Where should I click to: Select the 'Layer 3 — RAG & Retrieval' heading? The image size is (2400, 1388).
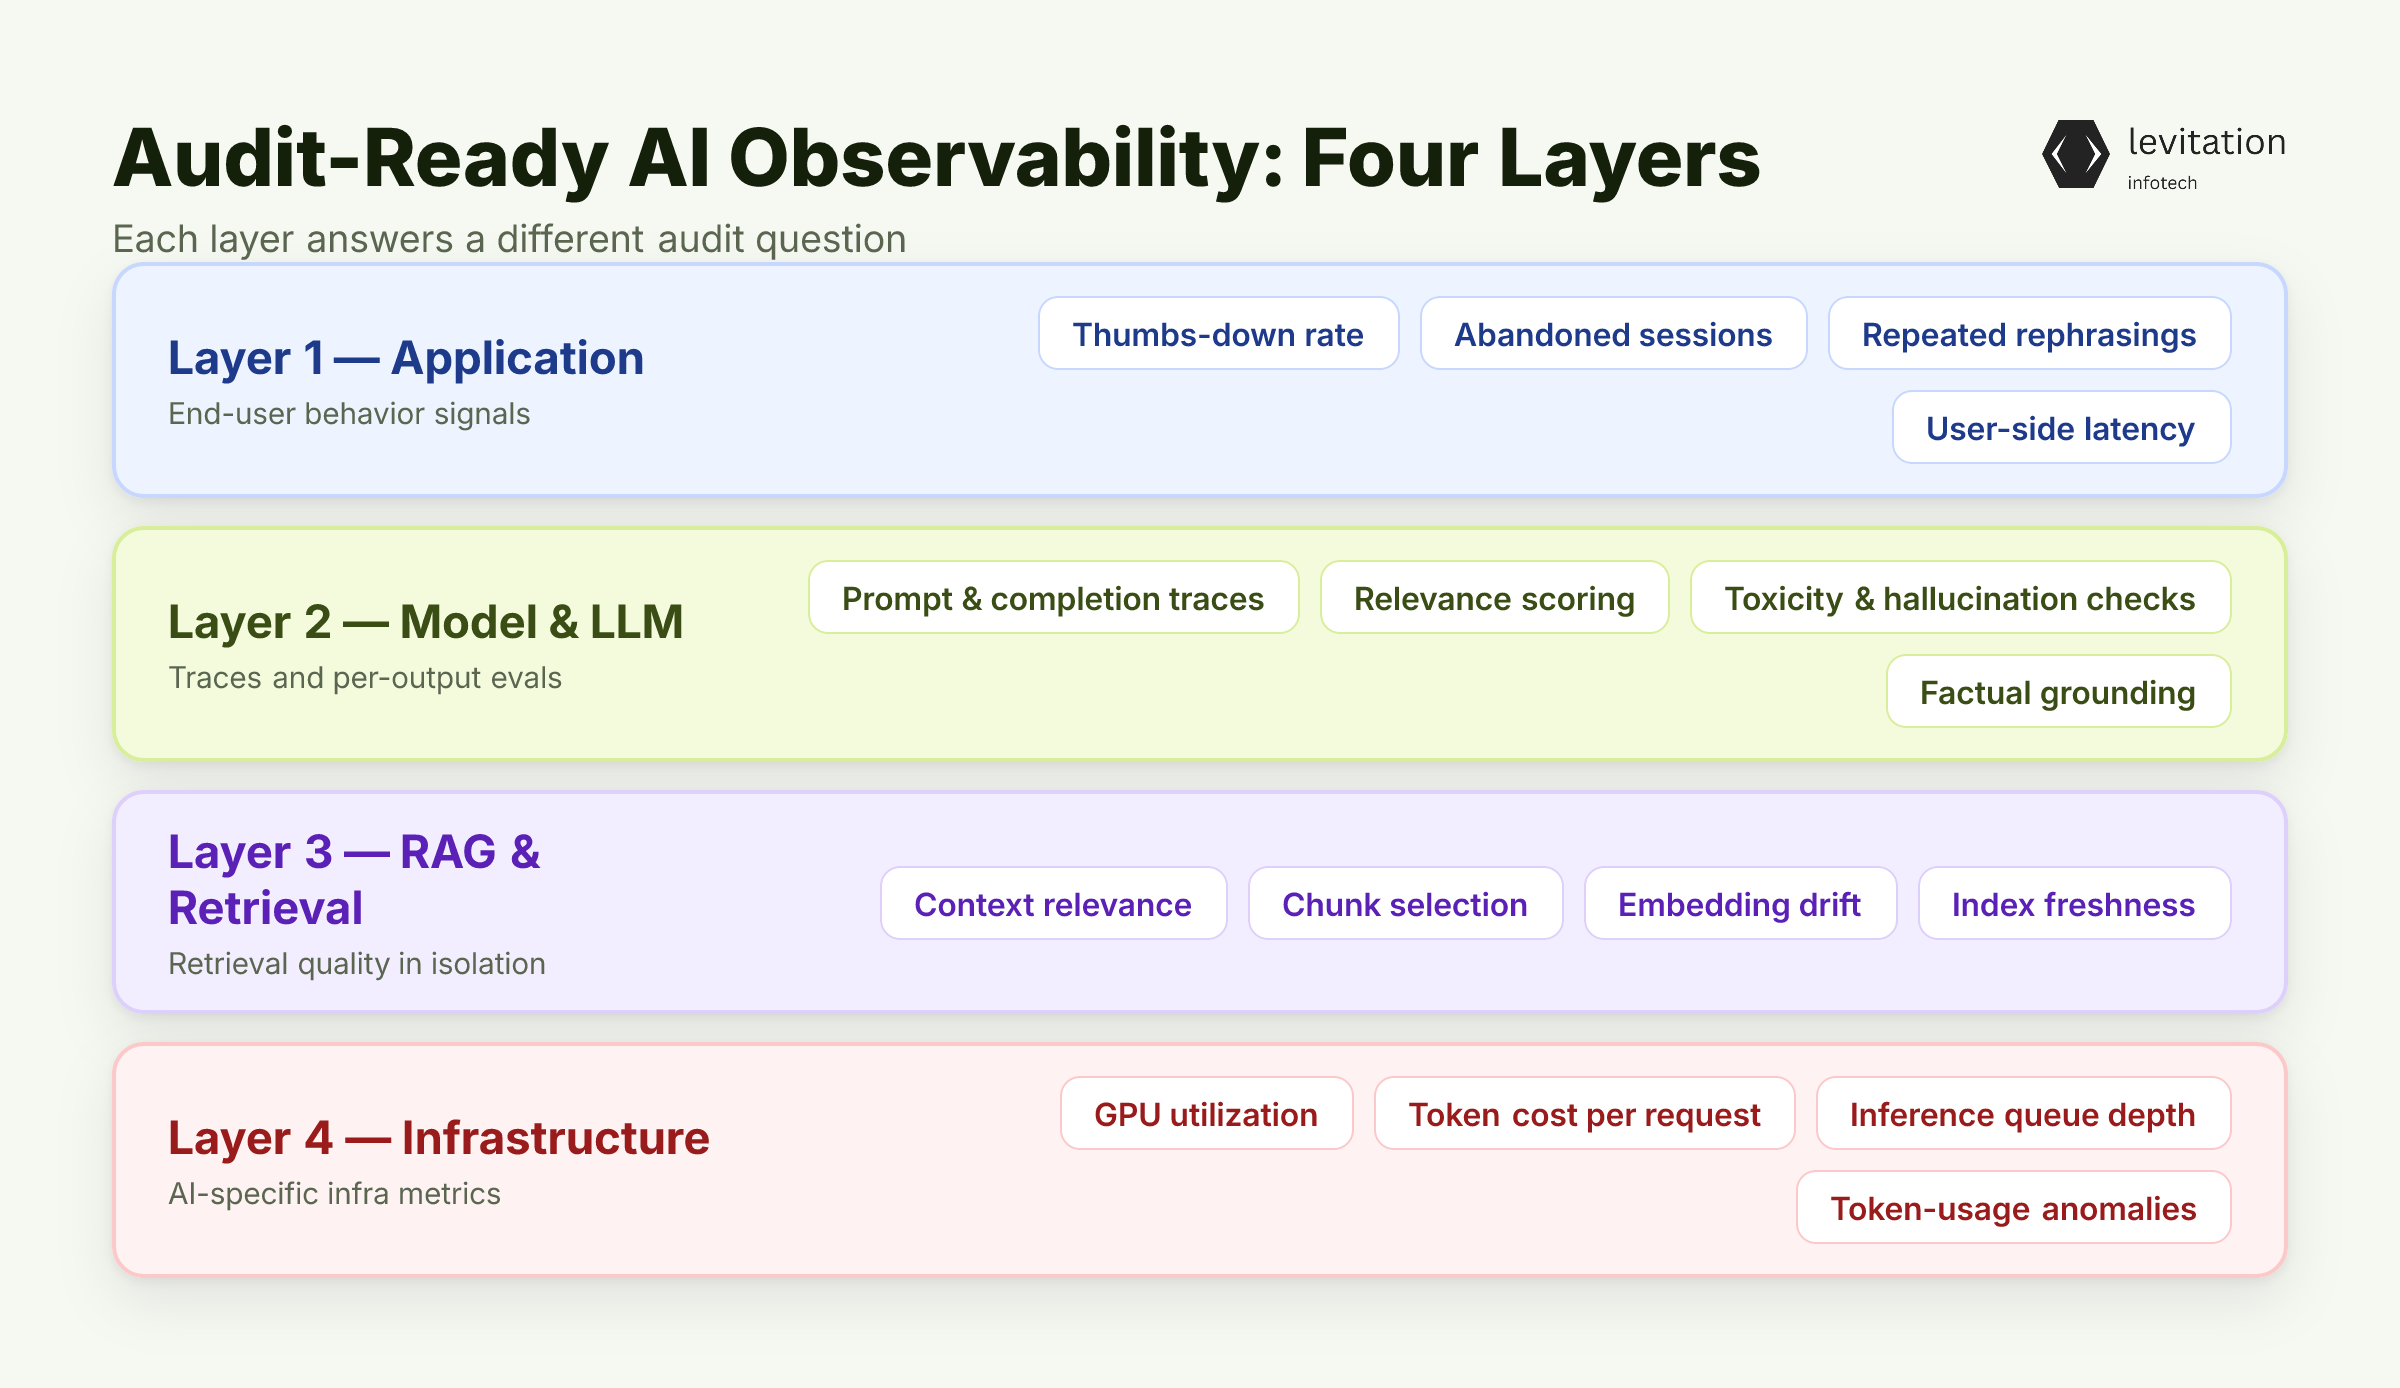click(354, 880)
